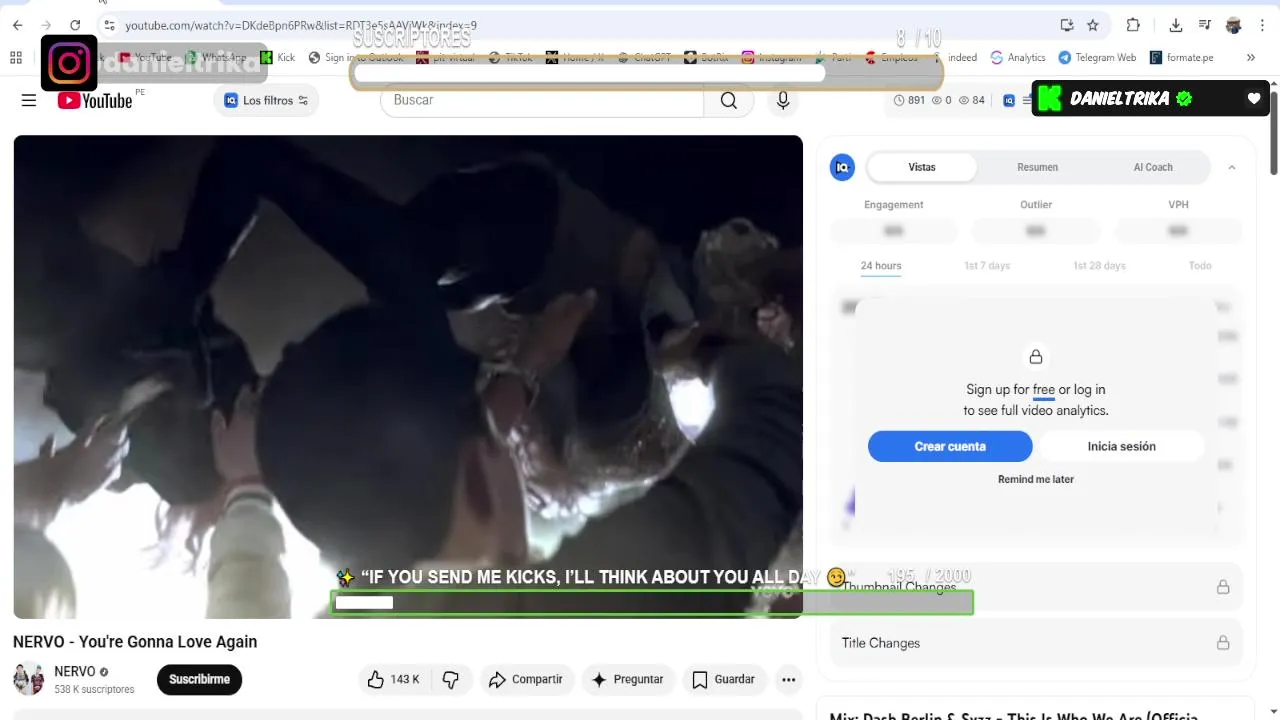This screenshot has width=1280, height=720.
Task: Open the Chrome apps grid icon
Action: click(16, 57)
